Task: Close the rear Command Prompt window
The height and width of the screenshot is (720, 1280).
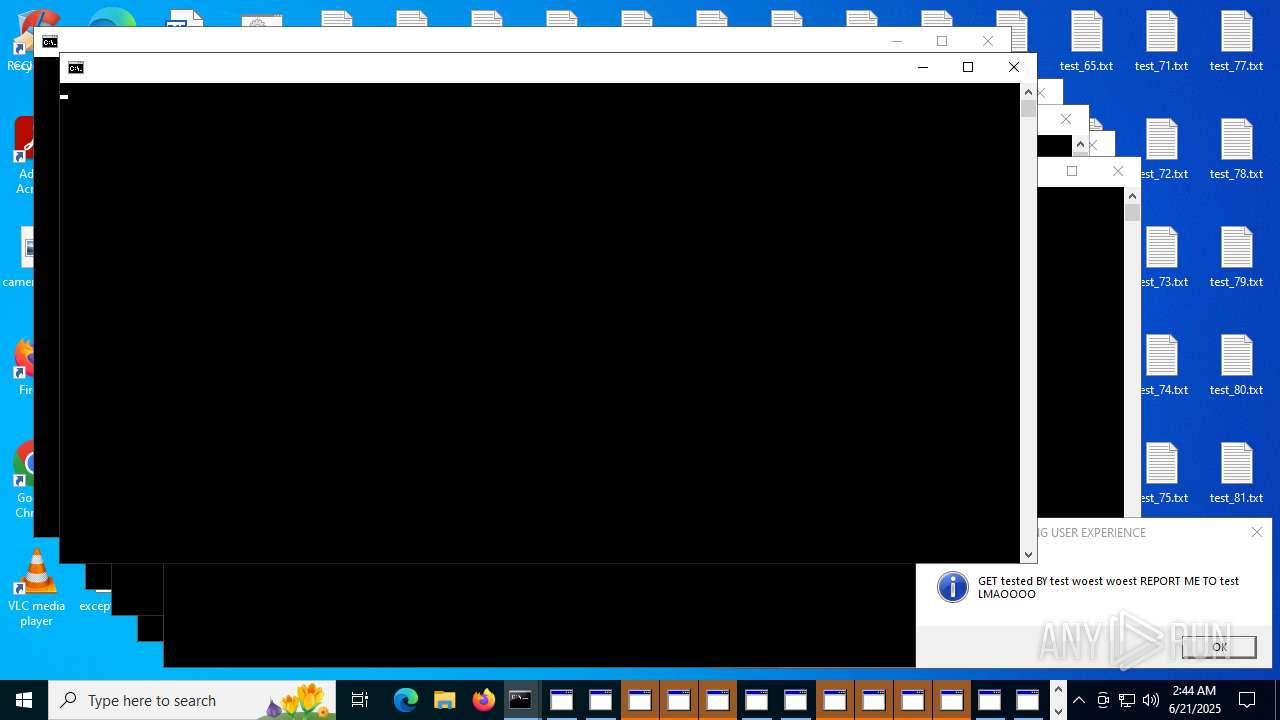Action: pos(988,41)
